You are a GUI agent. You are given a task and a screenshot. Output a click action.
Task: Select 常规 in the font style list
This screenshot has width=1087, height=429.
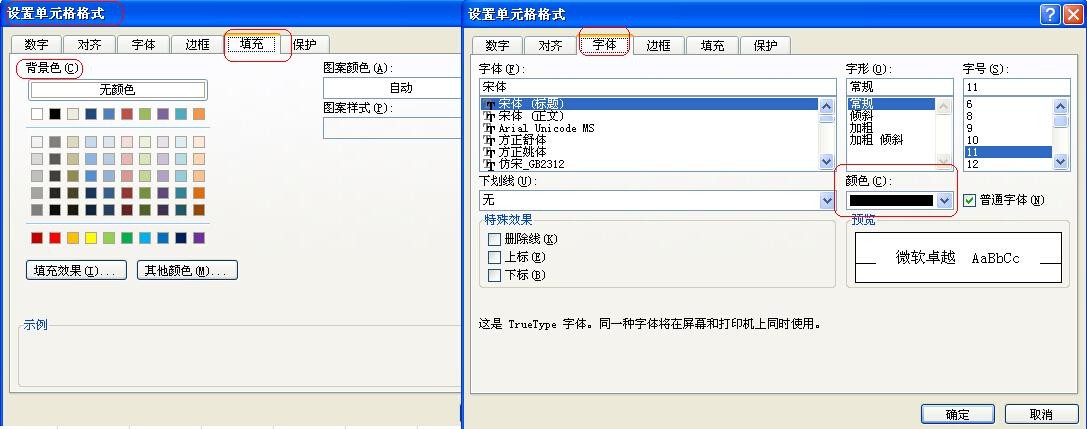click(x=891, y=104)
